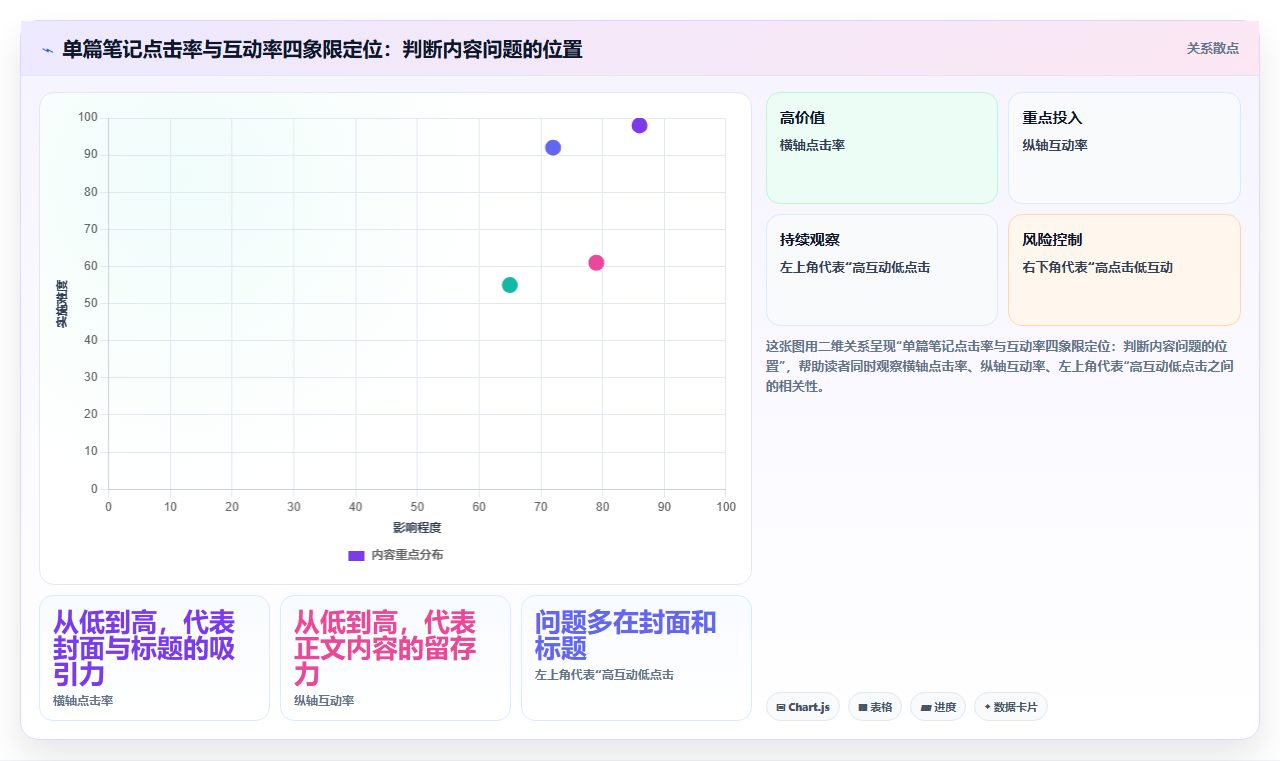The width and height of the screenshot is (1280, 761).
Task: Click the y-axis tick label 100
Action: pos(88,118)
